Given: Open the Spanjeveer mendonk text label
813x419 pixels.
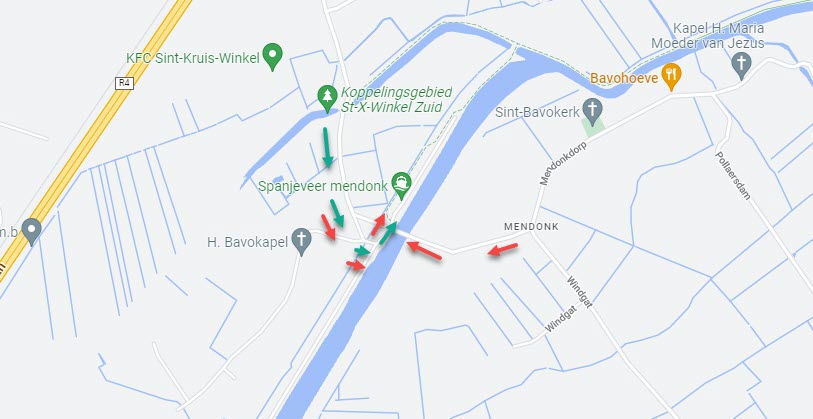Looking at the screenshot, I should click(323, 186).
